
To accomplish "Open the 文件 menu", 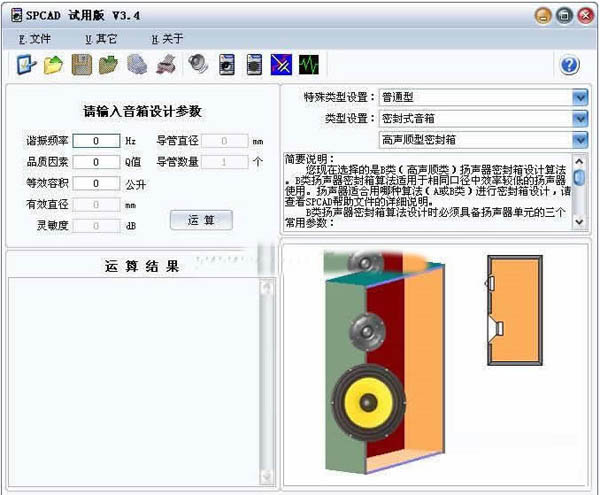I will click(34, 39).
